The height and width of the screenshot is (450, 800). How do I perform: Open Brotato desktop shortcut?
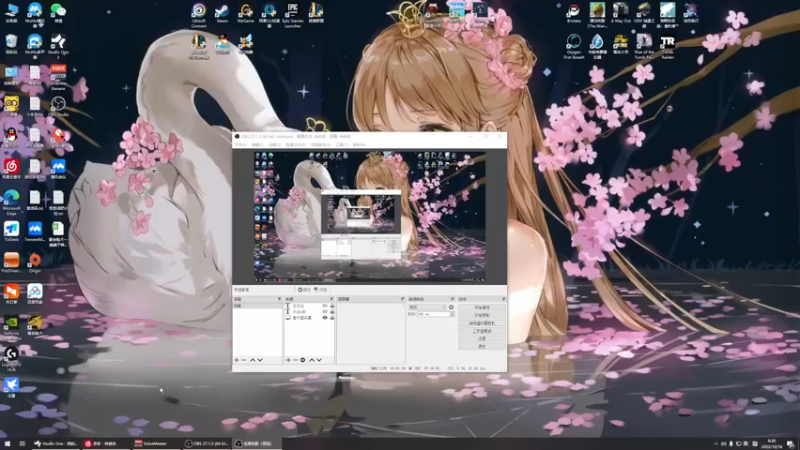click(573, 13)
